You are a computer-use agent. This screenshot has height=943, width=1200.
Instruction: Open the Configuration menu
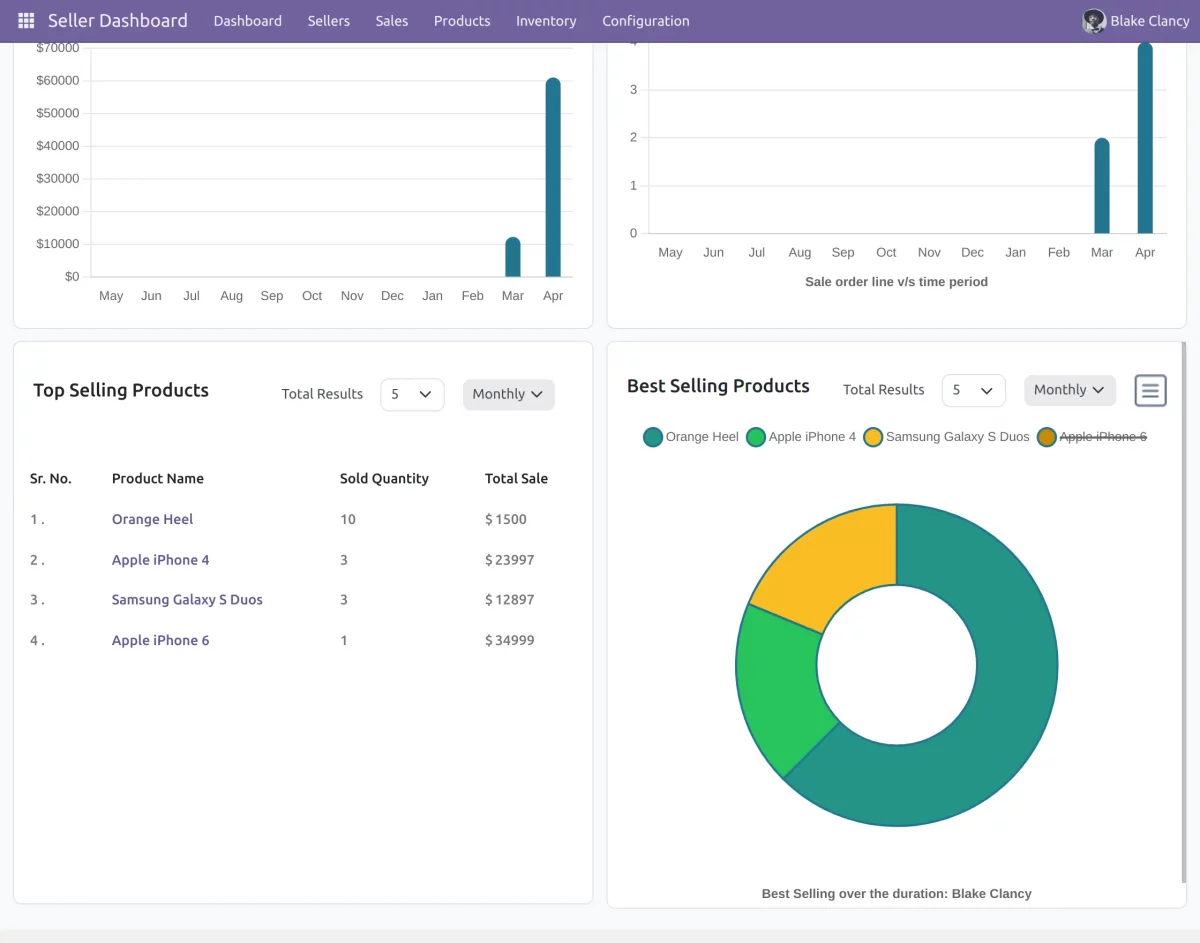(645, 20)
